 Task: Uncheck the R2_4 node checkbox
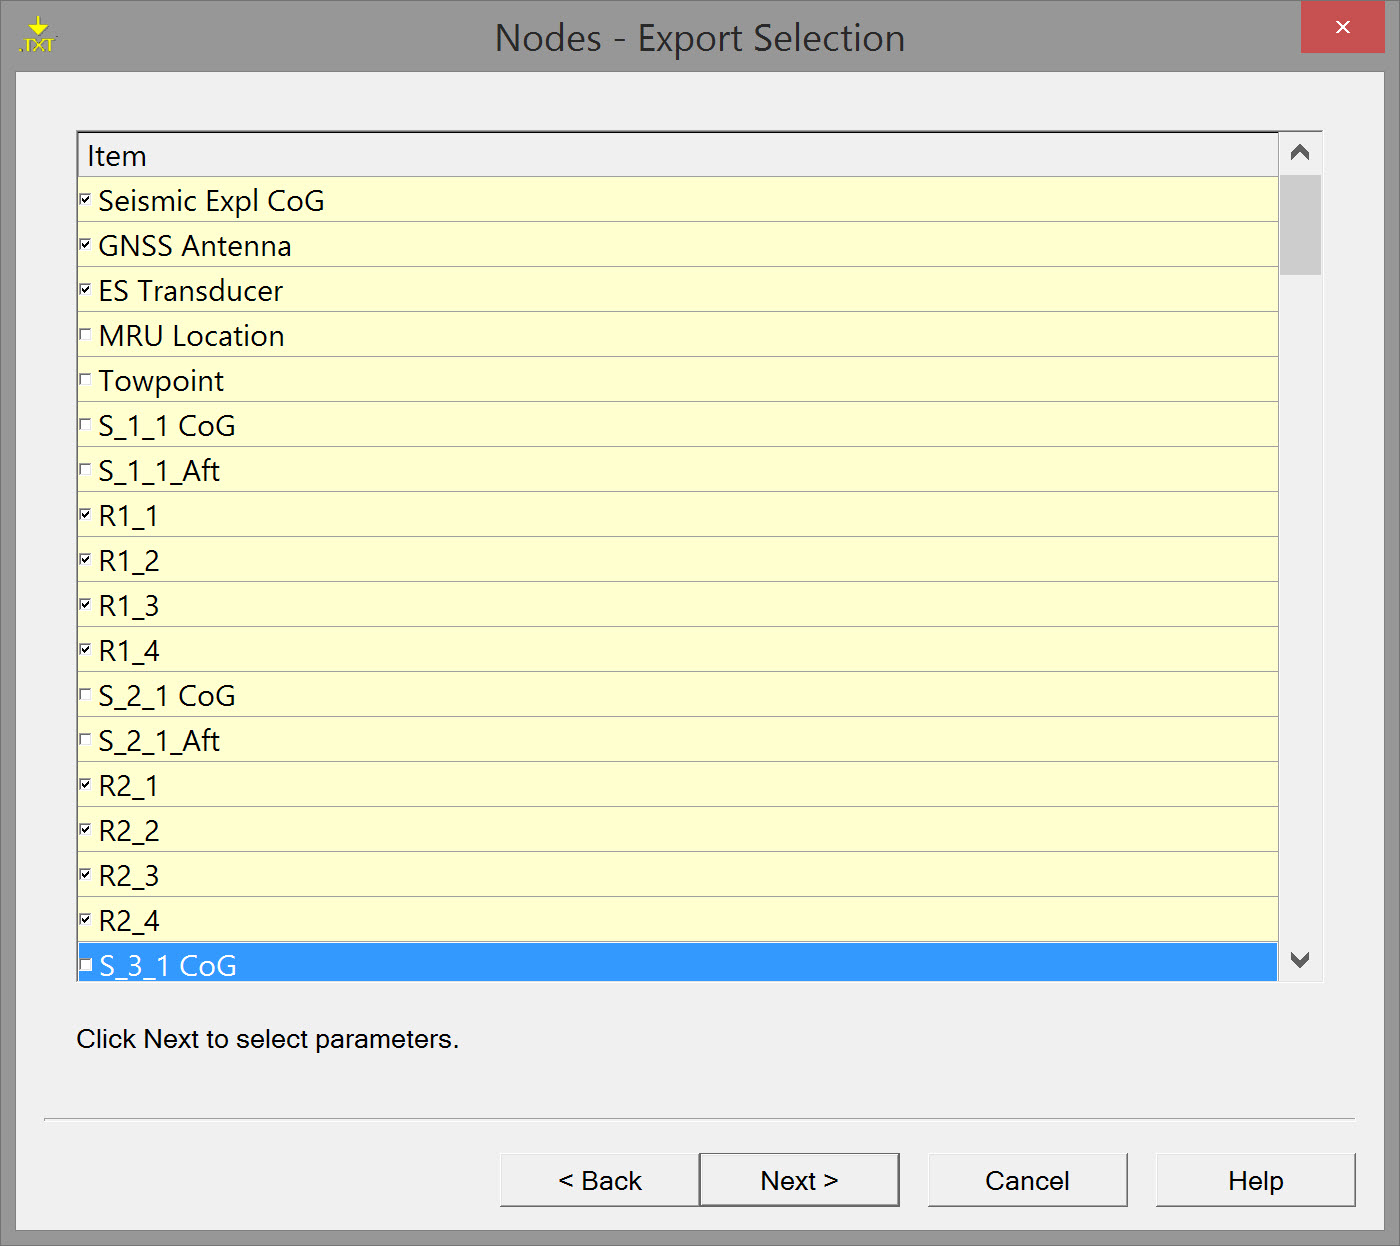click(x=85, y=920)
